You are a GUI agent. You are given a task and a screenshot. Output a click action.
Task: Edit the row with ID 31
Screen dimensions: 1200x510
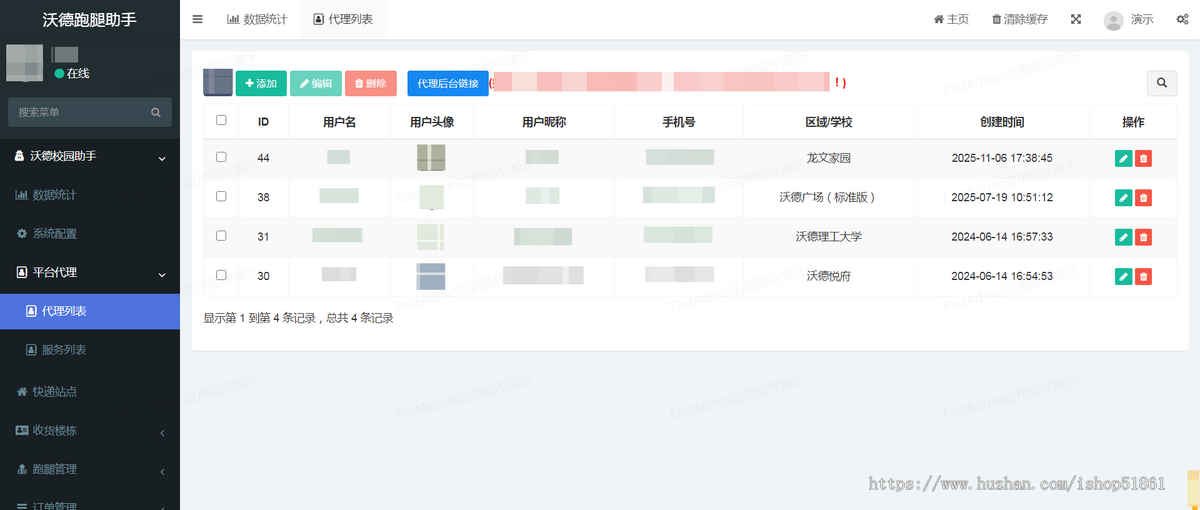click(1124, 237)
